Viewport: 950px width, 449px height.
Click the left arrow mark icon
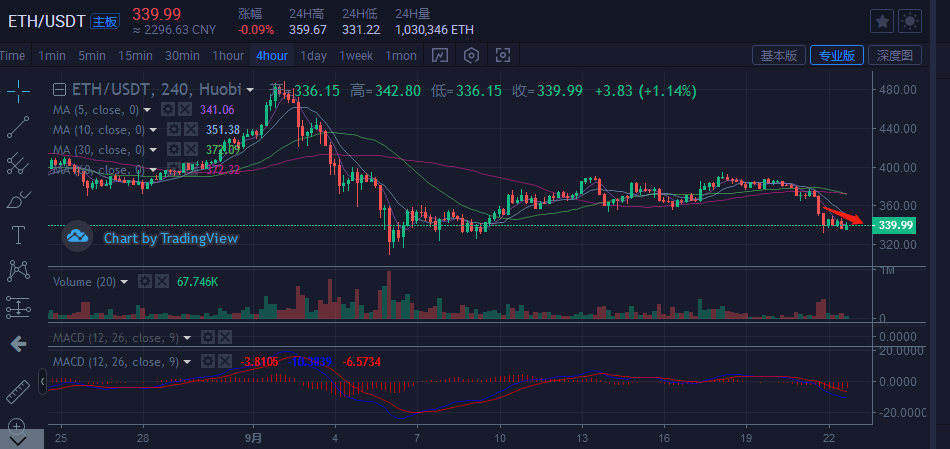(18, 344)
